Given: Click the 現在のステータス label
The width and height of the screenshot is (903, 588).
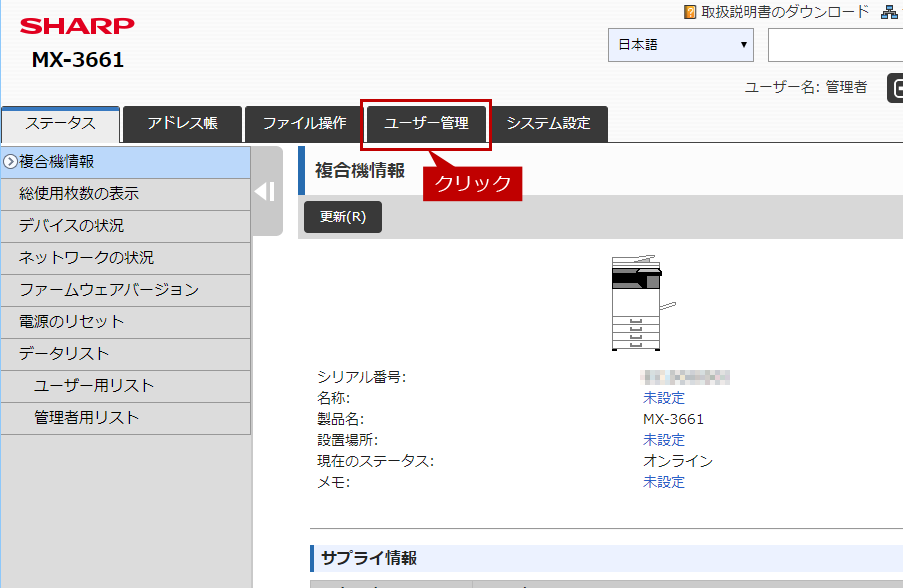Looking at the screenshot, I should (x=375, y=461).
